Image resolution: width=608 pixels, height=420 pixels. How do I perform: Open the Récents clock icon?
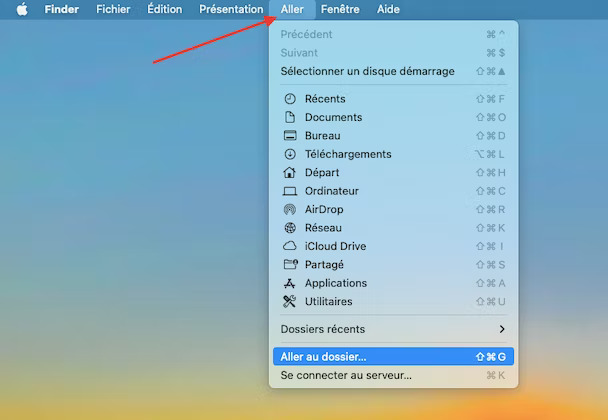click(x=290, y=99)
